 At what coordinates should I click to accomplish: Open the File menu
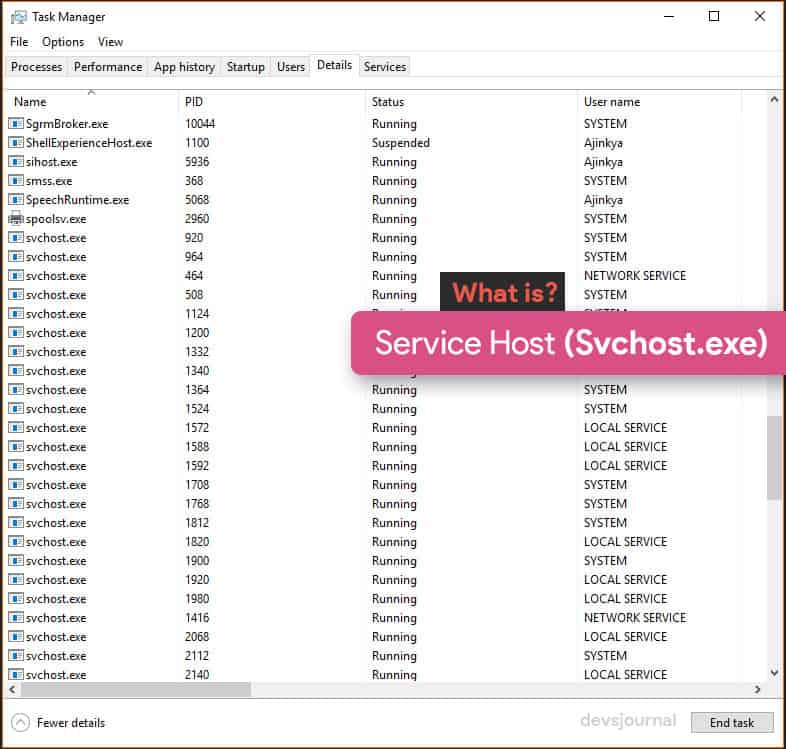pyautogui.click(x=19, y=42)
